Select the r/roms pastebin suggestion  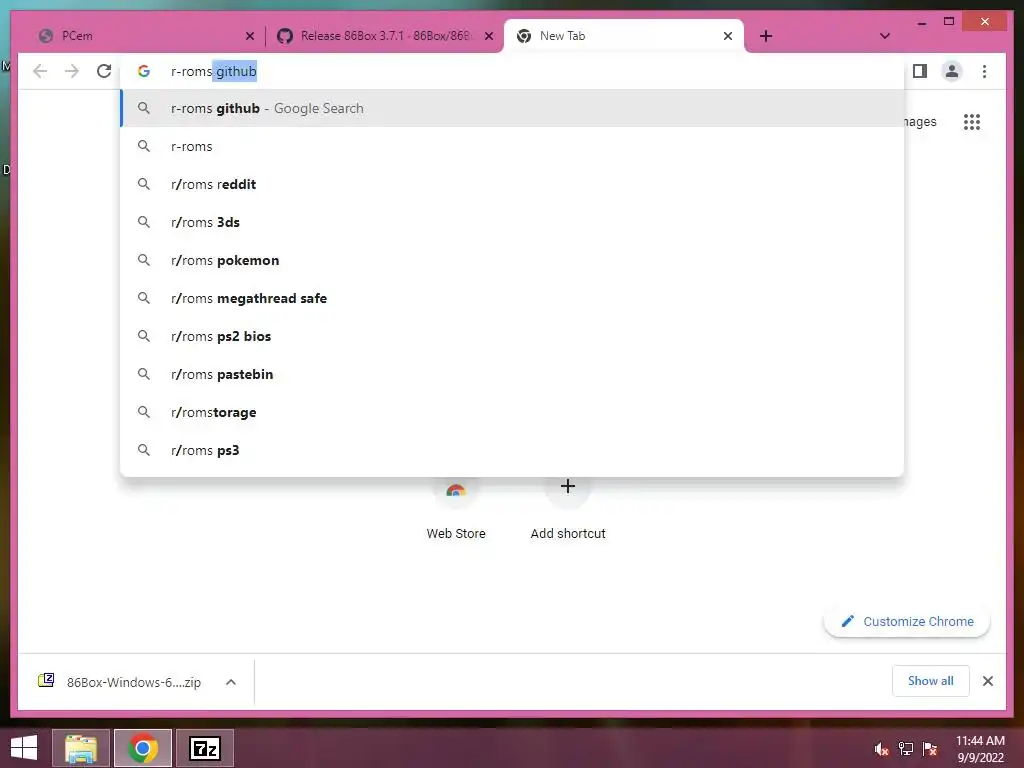pyautogui.click(x=512, y=374)
